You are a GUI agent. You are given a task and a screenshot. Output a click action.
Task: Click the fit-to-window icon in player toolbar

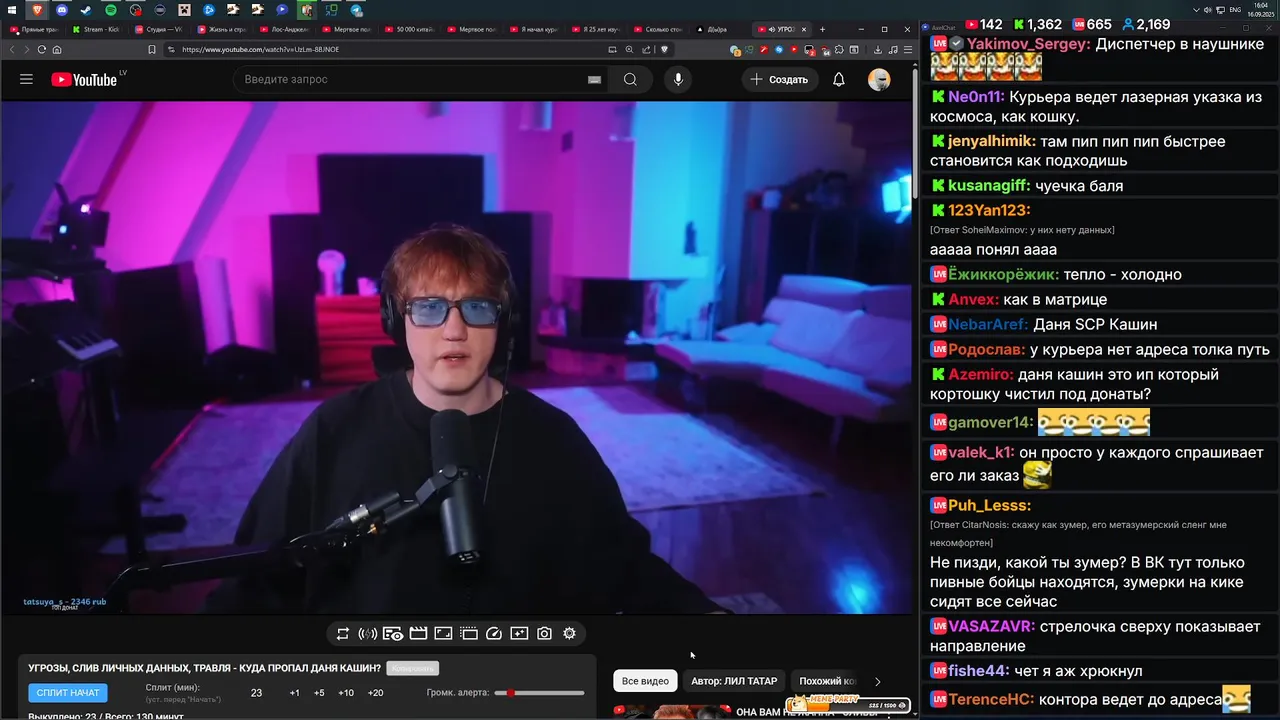(443, 633)
